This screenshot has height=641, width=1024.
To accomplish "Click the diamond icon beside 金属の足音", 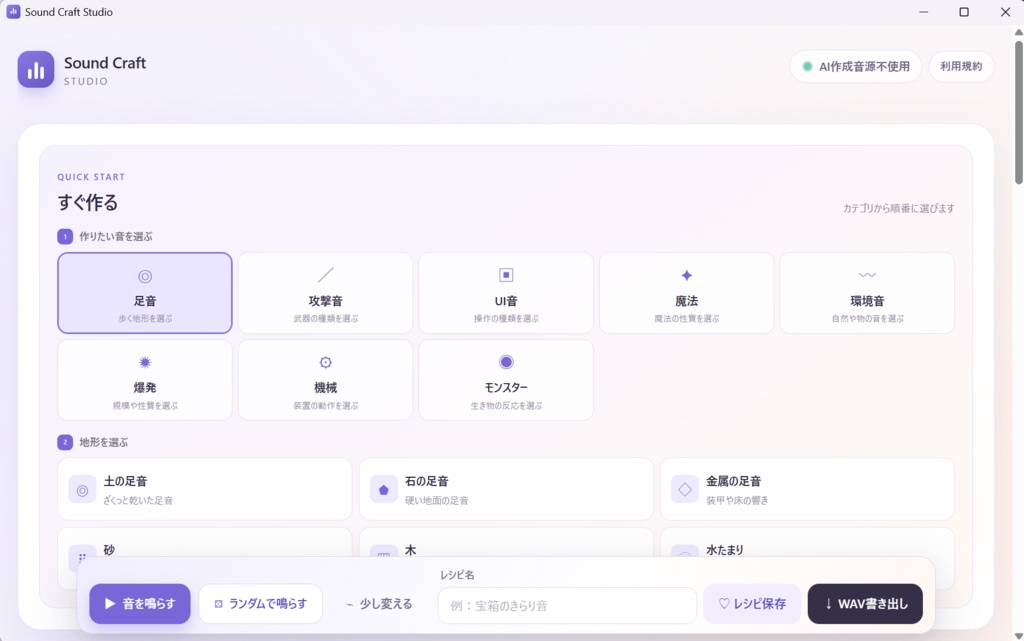I will click(x=685, y=490).
